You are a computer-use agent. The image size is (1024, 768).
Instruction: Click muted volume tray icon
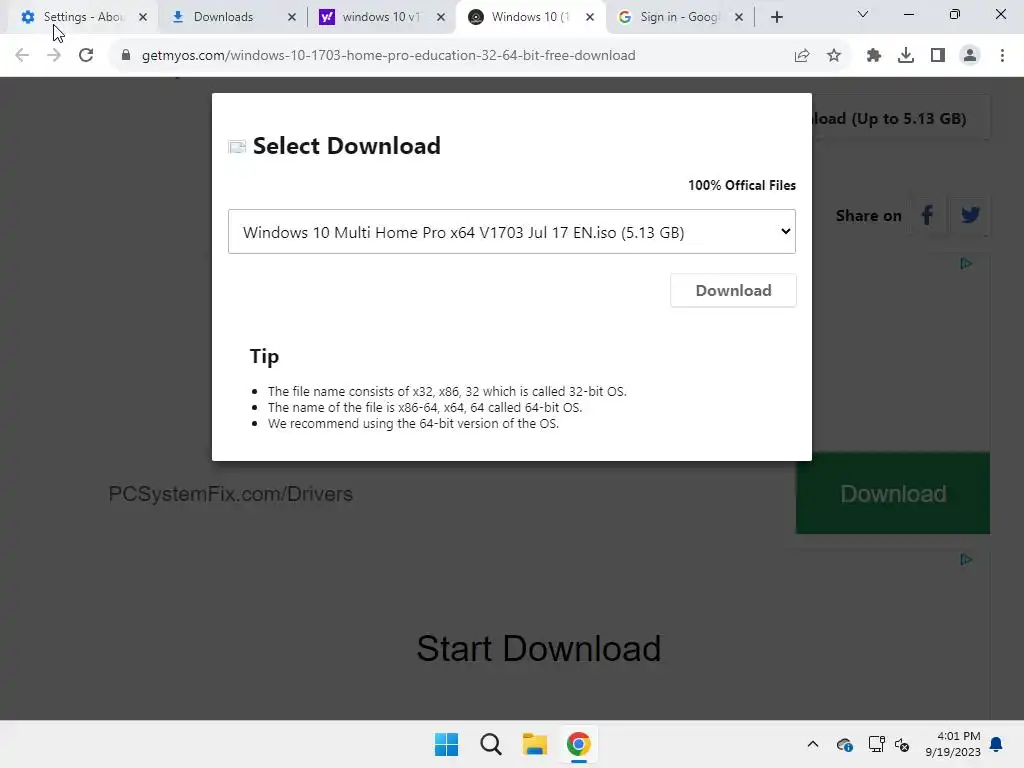pyautogui.click(x=902, y=744)
